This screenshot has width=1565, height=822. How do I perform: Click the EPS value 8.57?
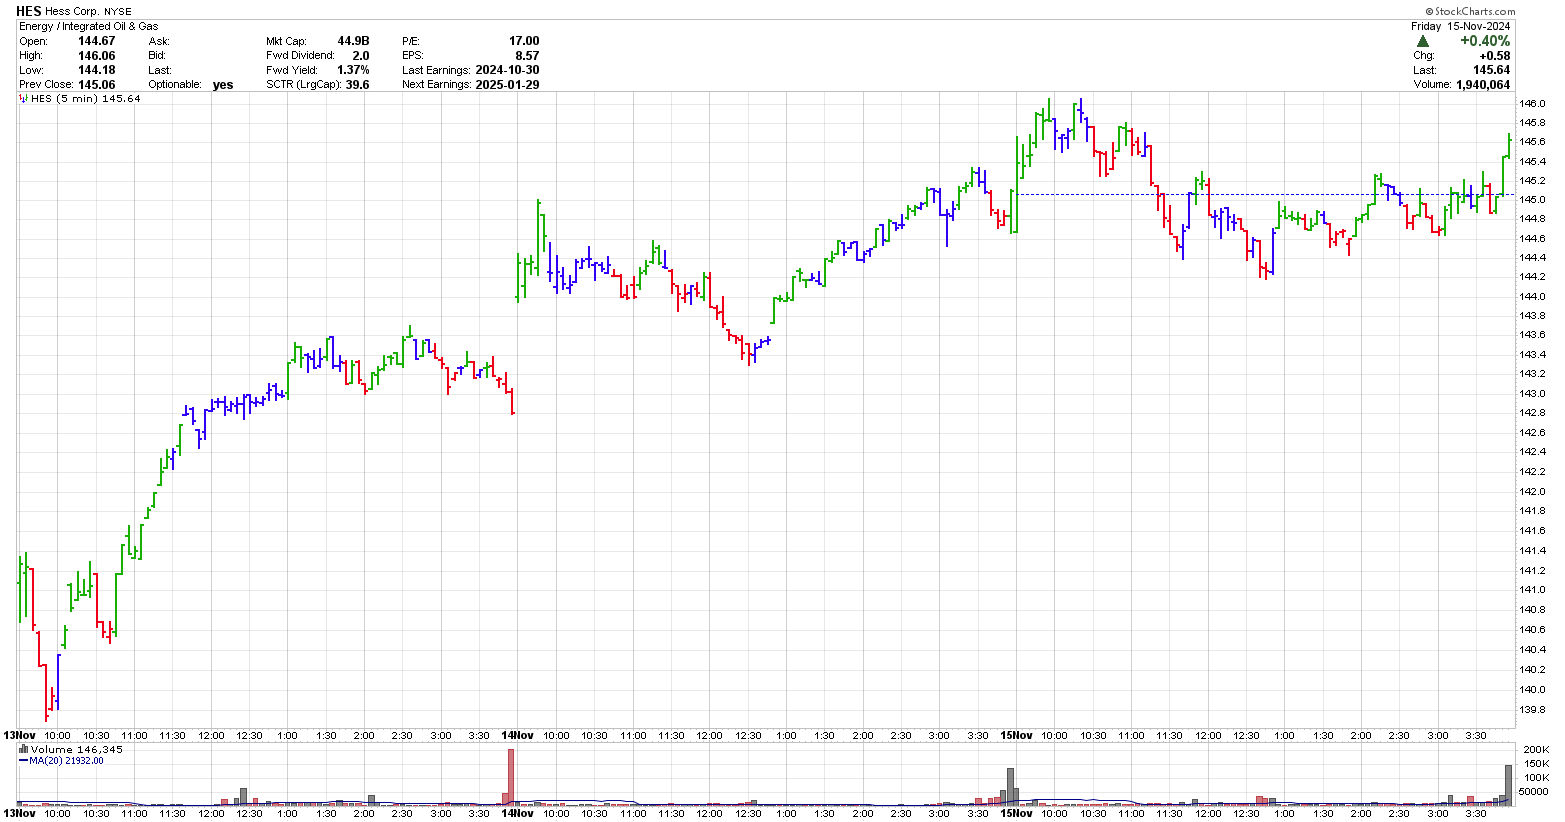(527, 56)
